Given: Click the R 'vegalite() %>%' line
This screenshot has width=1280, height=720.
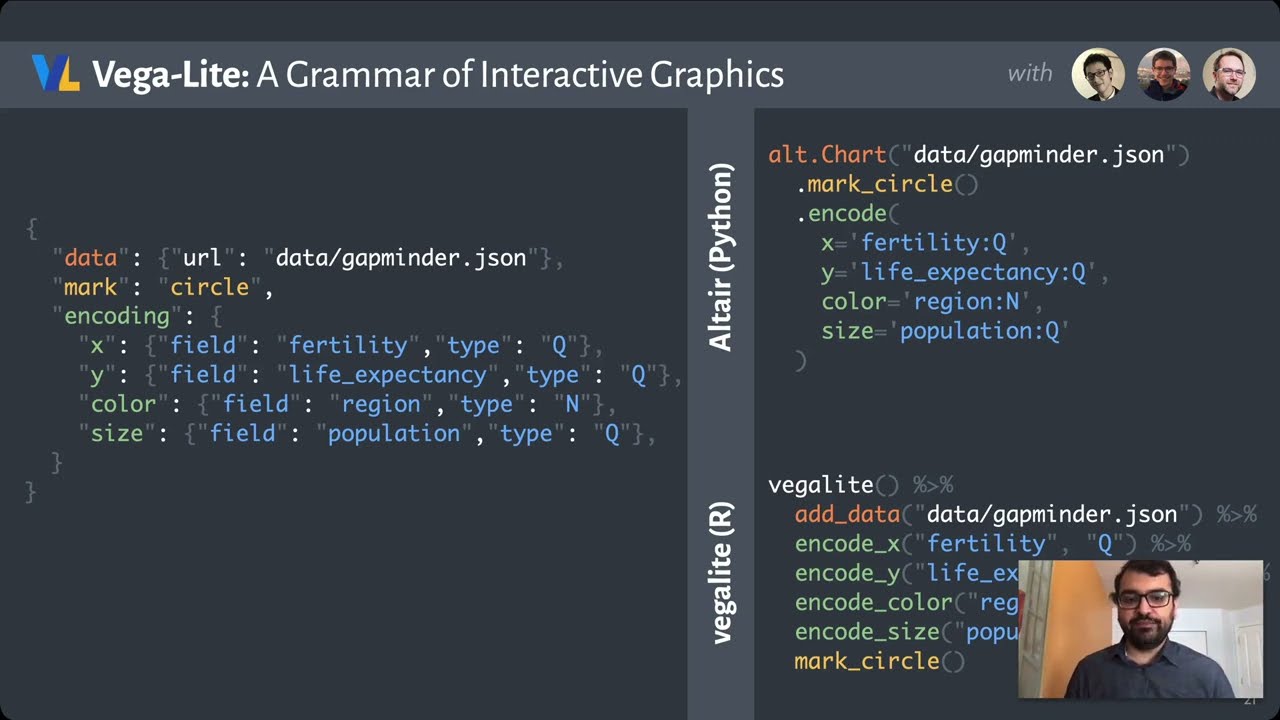Looking at the screenshot, I should (861, 485).
